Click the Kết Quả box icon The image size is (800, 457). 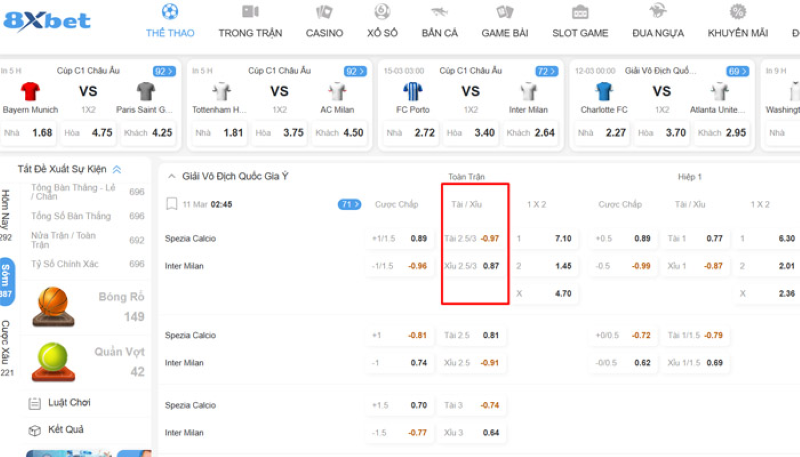pyautogui.click(x=34, y=430)
